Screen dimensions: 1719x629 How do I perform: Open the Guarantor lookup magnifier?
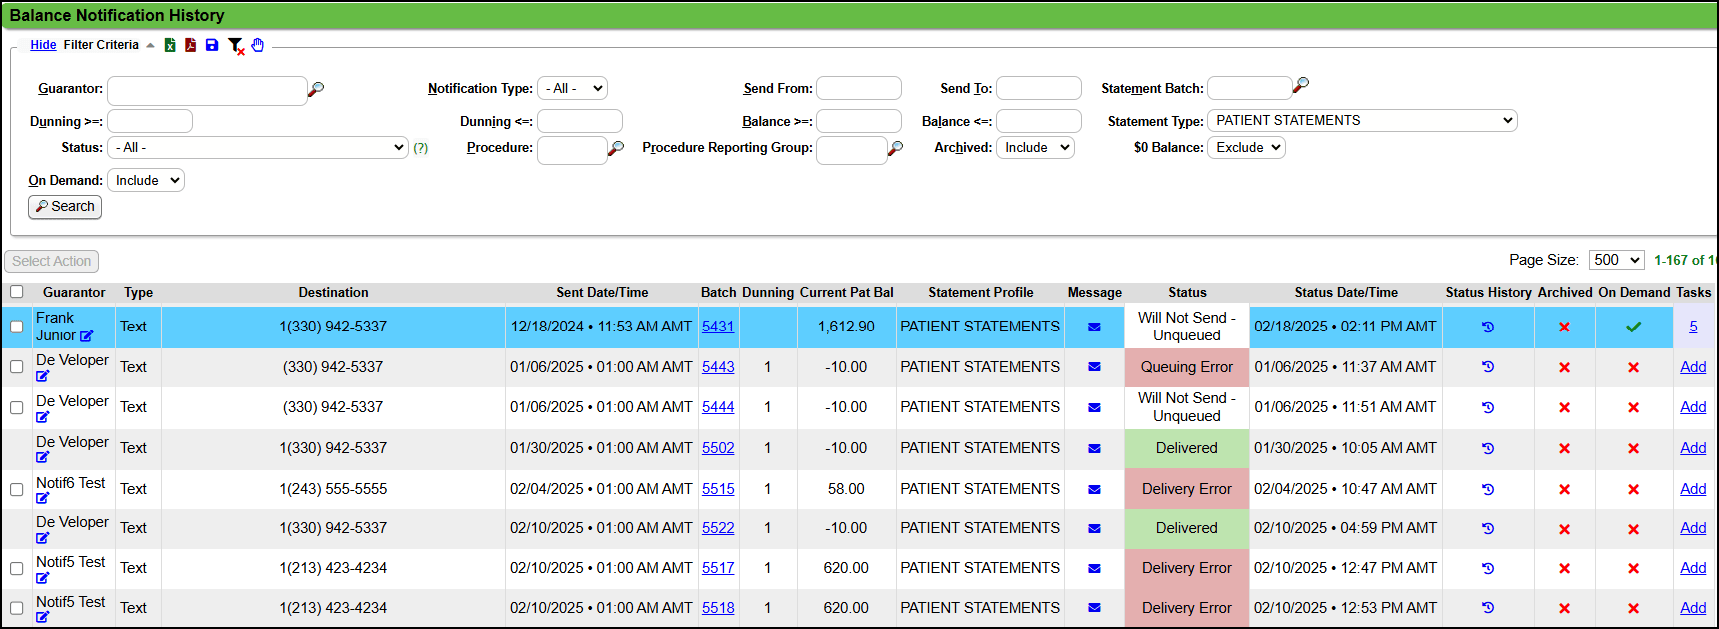click(x=316, y=89)
